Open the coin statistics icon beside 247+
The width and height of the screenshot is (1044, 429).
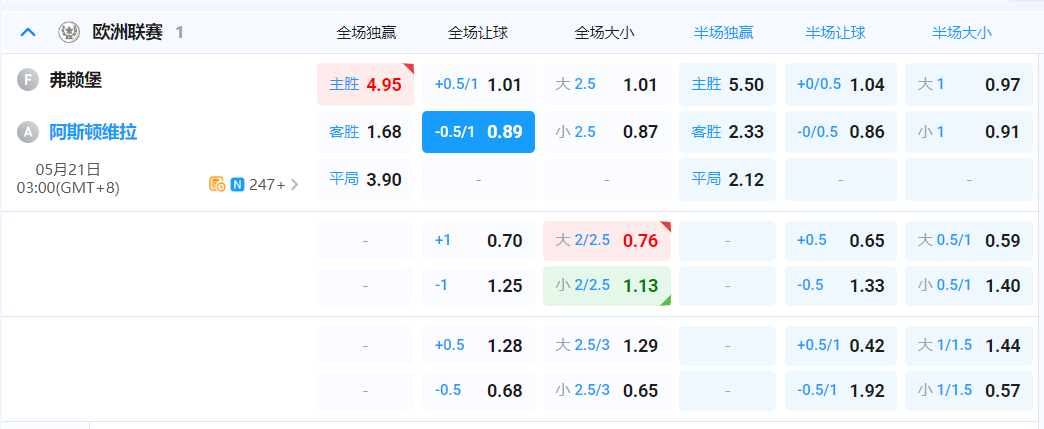(217, 185)
